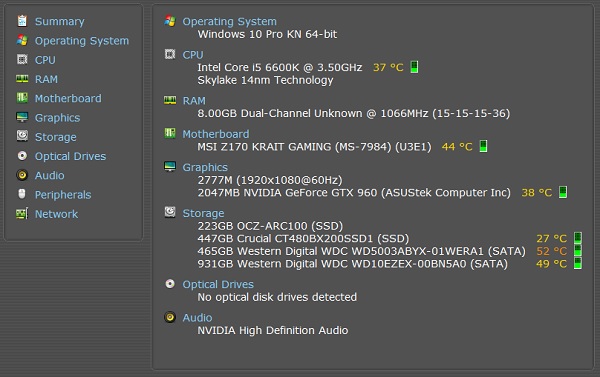
Task: Click the Network card icon in sidebar
Action: [22, 214]
